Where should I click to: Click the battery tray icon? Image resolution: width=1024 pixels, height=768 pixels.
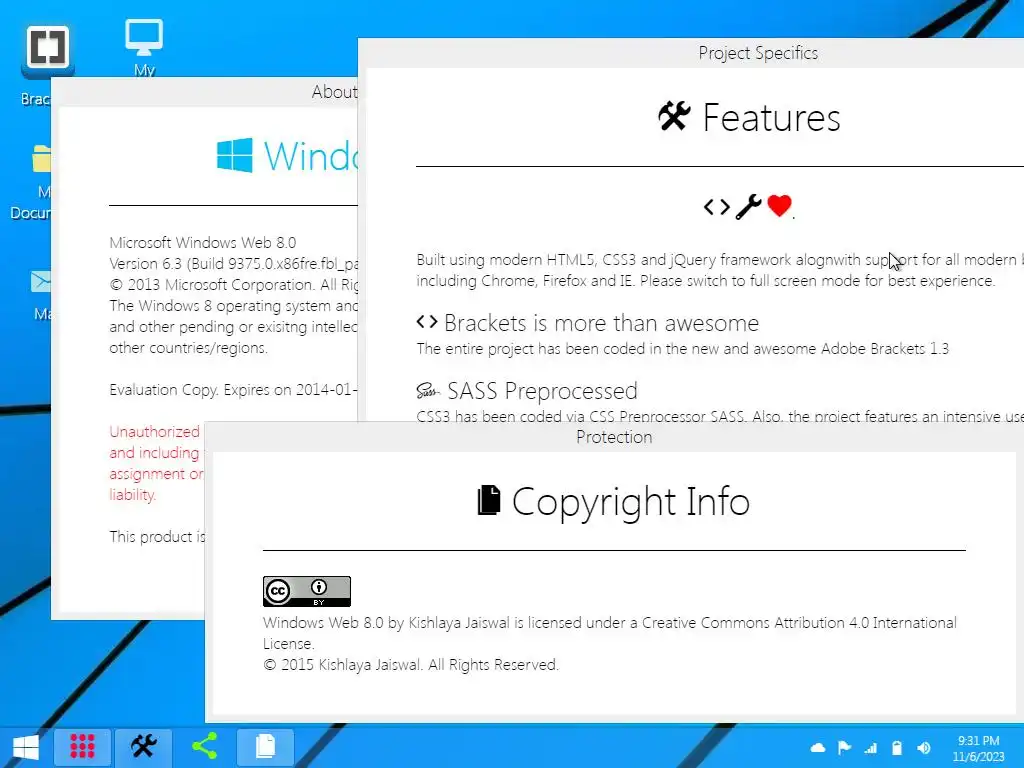pyautogui.click(x=897, y=748)
